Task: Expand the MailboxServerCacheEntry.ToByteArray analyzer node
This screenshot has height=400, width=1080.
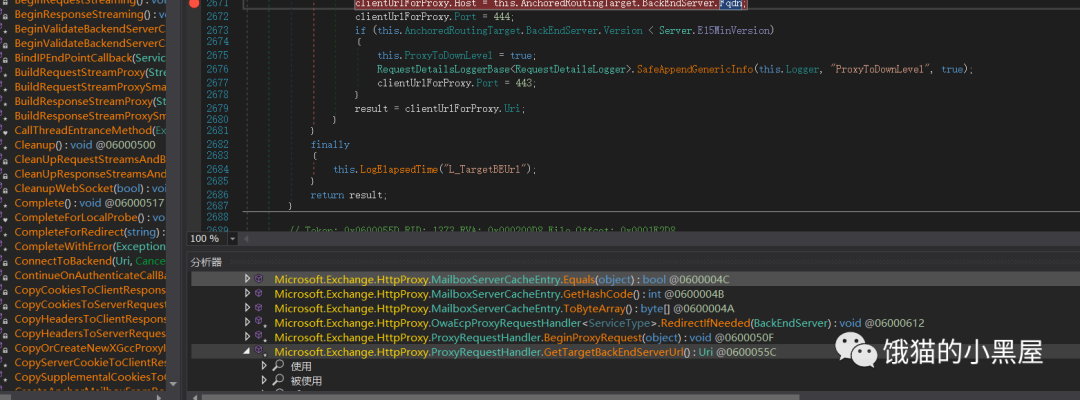Action: coord(248,308)
